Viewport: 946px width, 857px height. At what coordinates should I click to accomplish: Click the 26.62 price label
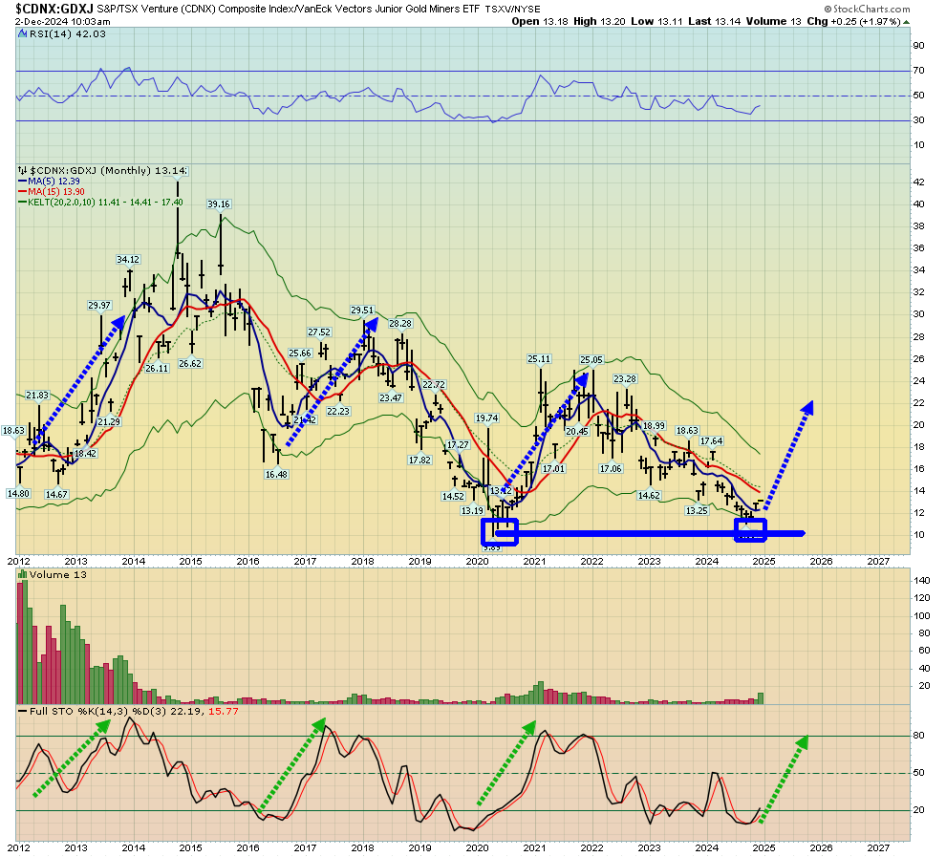click(190, 363)
